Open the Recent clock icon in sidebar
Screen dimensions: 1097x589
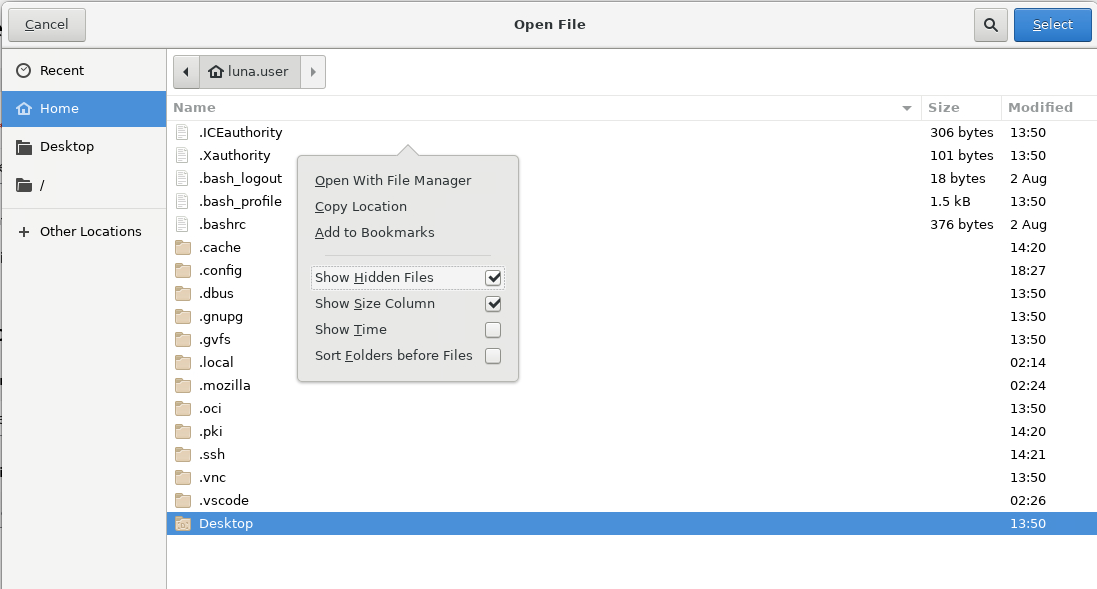point(23,71)
